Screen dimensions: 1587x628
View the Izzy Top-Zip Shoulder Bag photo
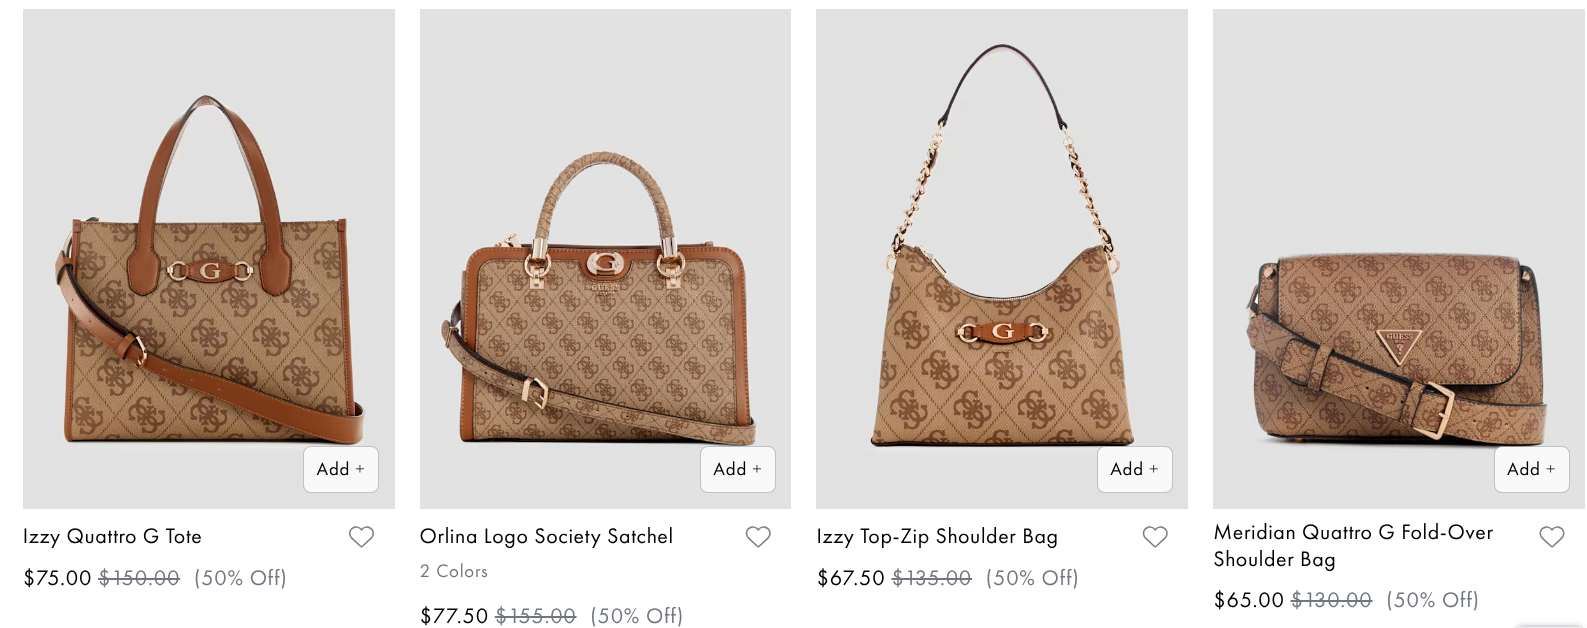click(x=1002, y=259)
